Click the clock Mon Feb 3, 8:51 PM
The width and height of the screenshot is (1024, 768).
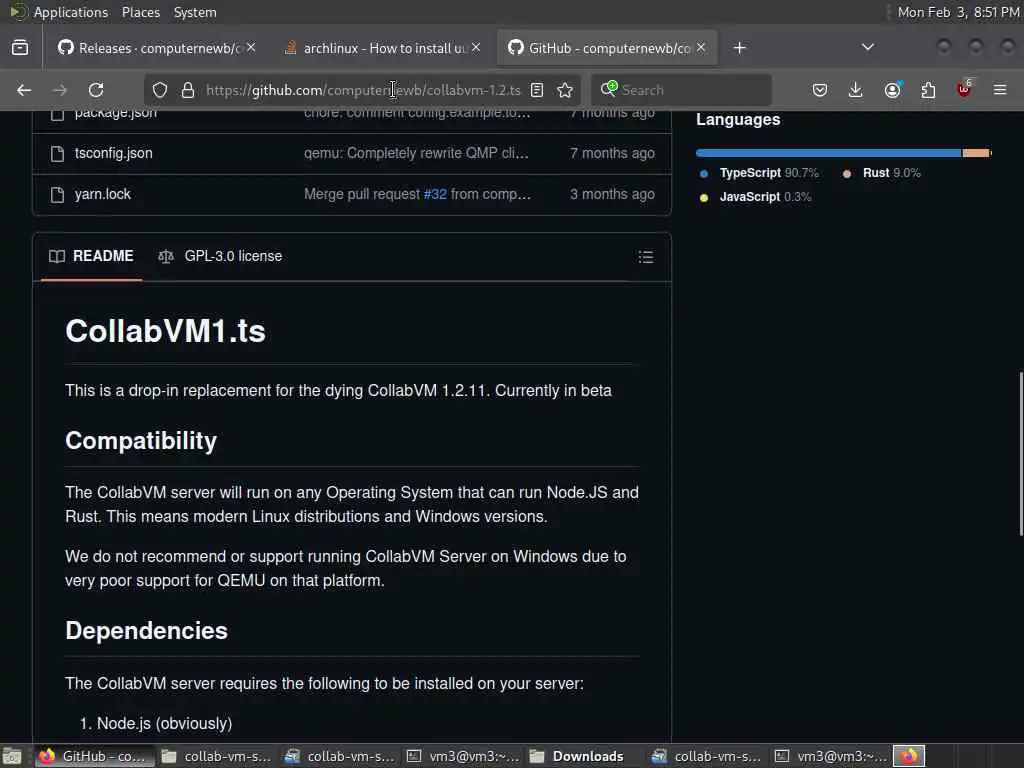point(958,12)
